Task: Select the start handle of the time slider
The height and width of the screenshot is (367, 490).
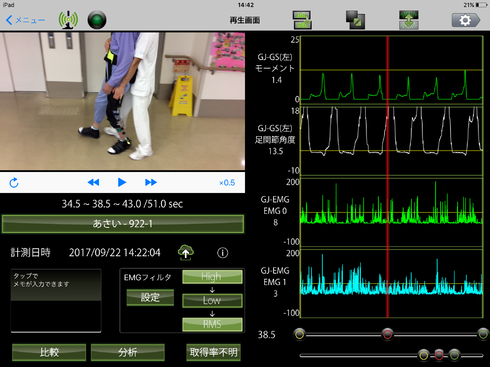Action: [300, 334]
